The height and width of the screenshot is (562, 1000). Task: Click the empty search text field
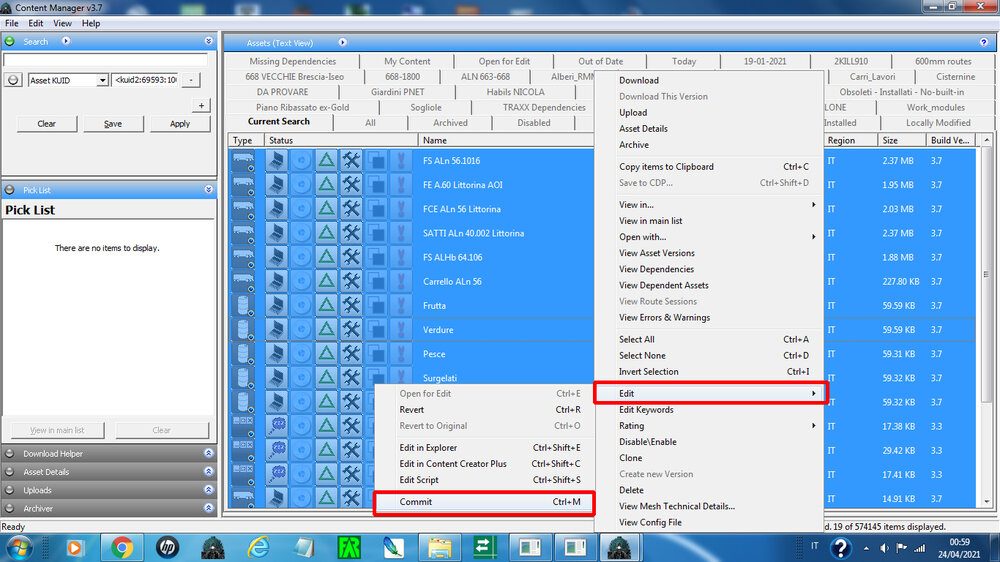pos(105,60)
